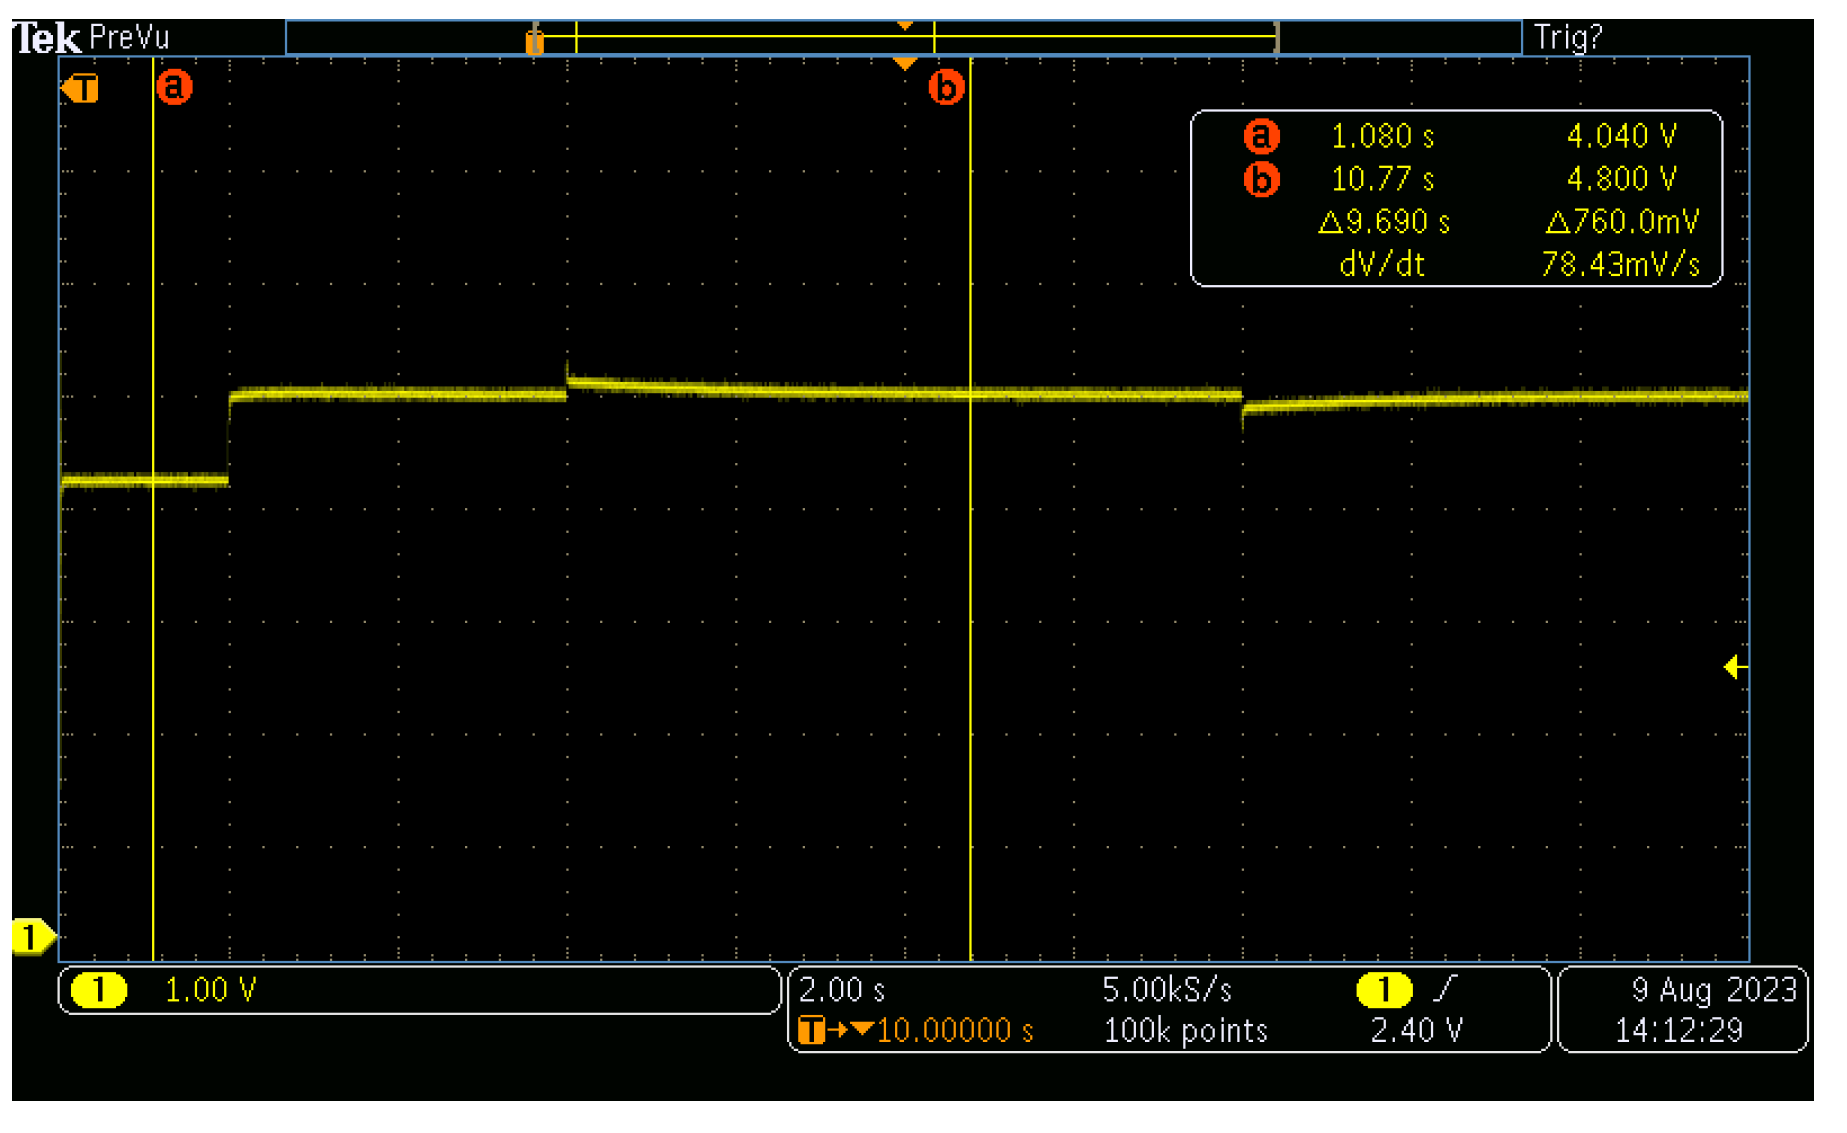Click the 2.00 s horizontal scale readout
This screenshot has width=1847, height=1133.
(842, 990)
